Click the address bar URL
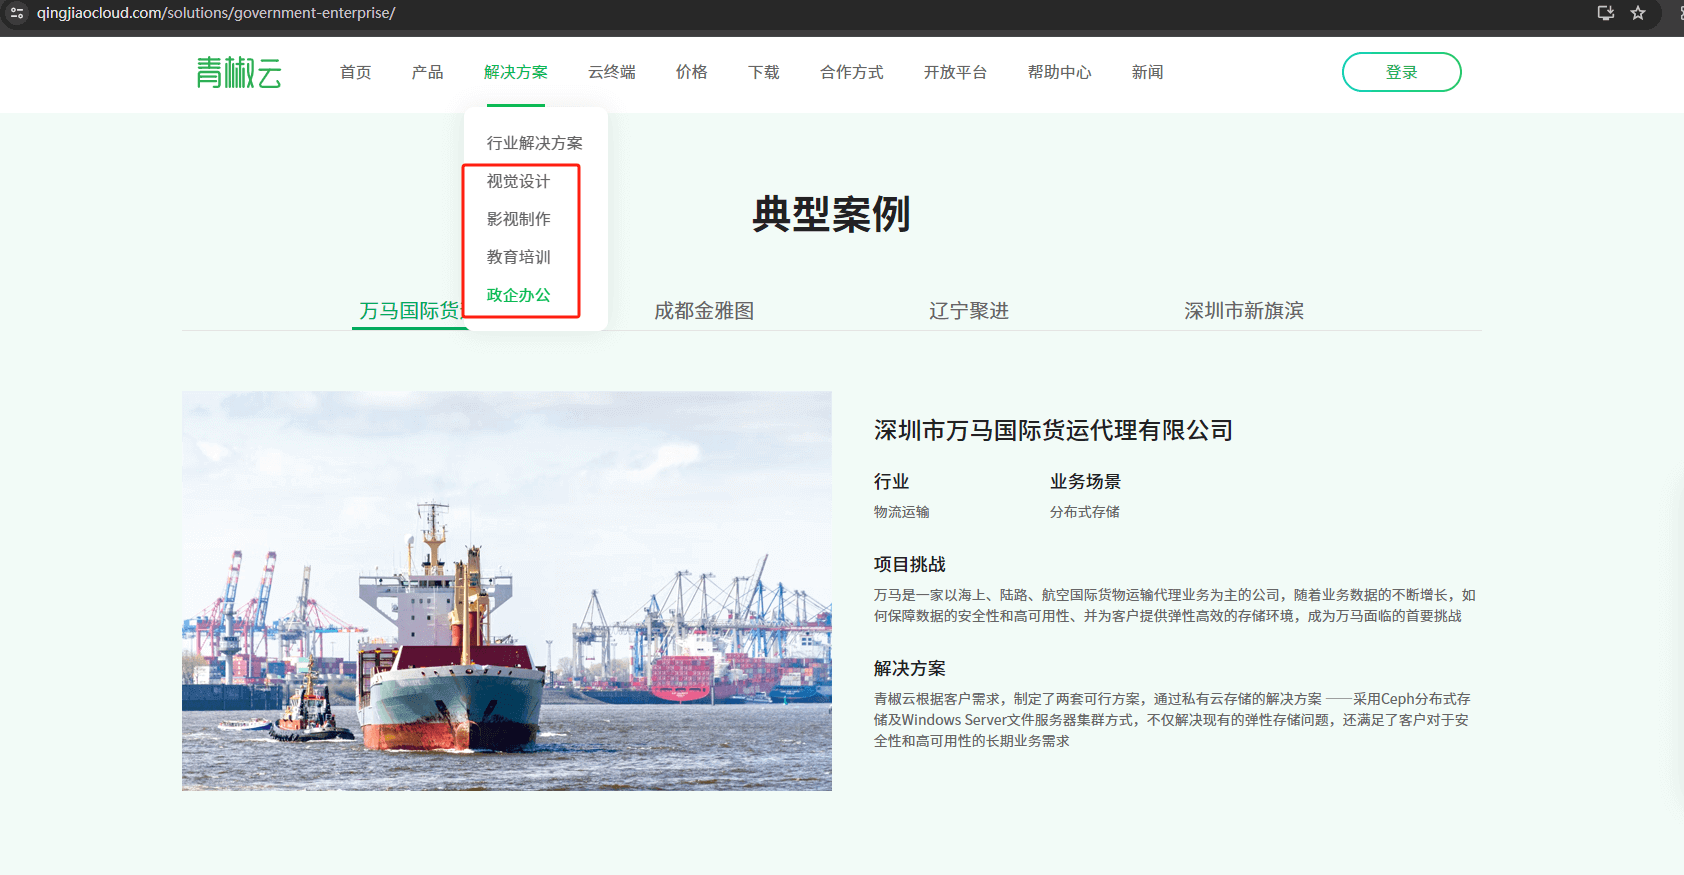1684x875 pixels. point(216,13)
